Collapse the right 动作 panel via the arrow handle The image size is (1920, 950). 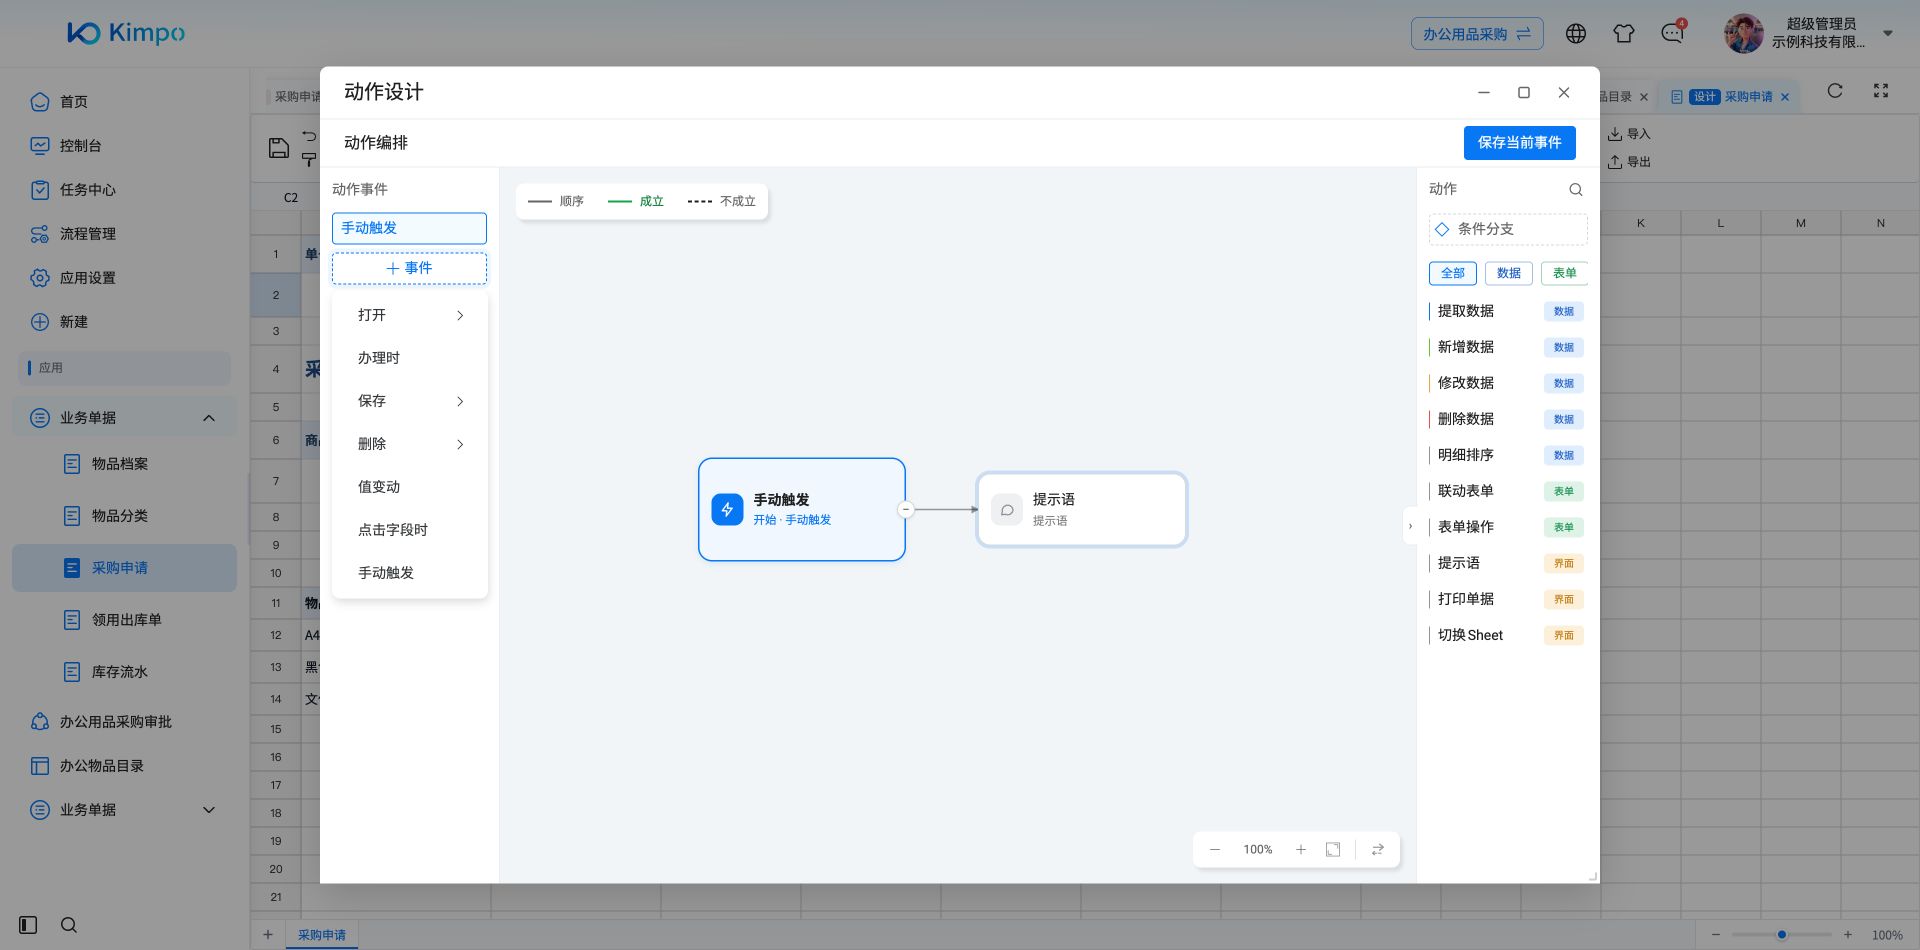coord(1410,526)
